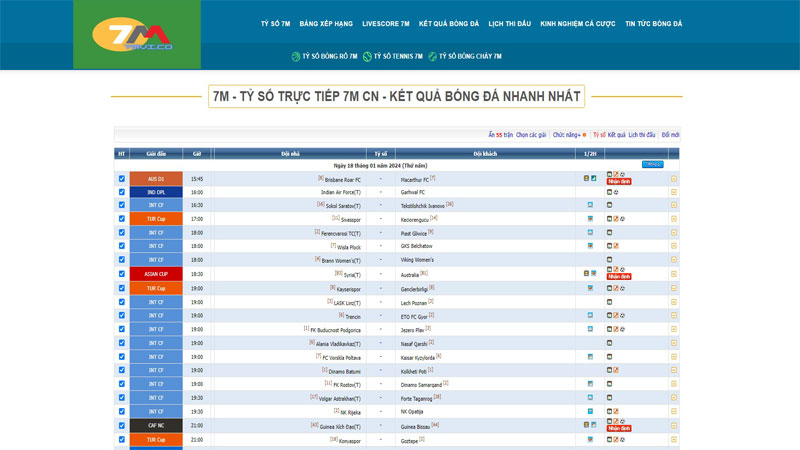The image size is (800, 450).
Task: Click the ball icon beside Tỷ số Tennis 7M
Action: tap(367, 57)
